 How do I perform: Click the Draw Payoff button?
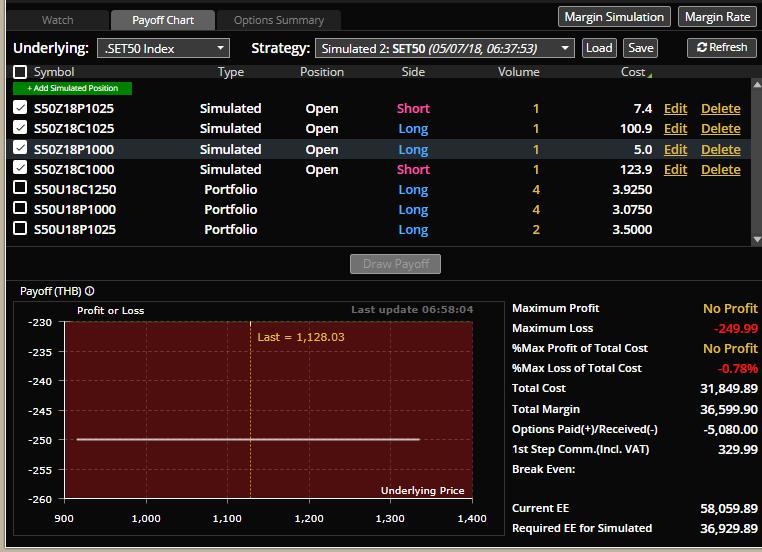point(396,264)
